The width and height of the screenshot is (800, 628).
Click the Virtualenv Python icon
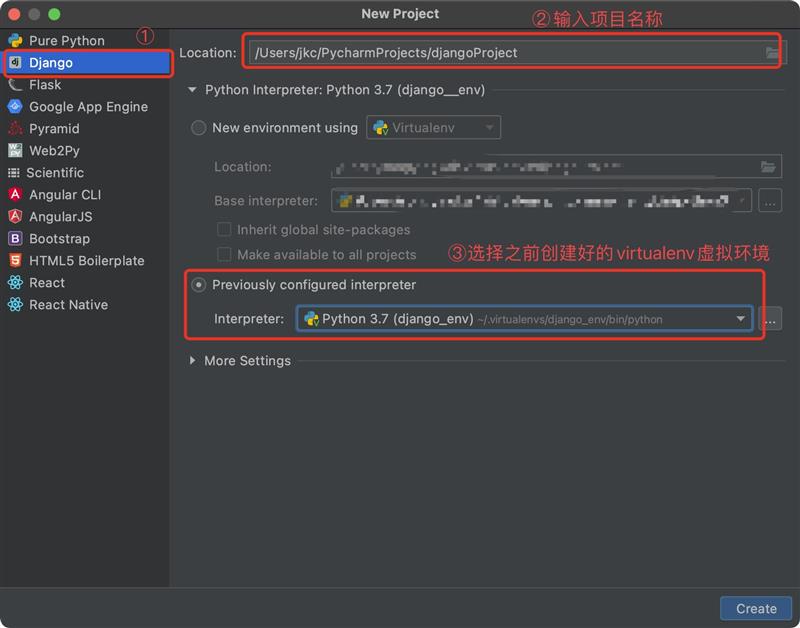pos(381,128)
